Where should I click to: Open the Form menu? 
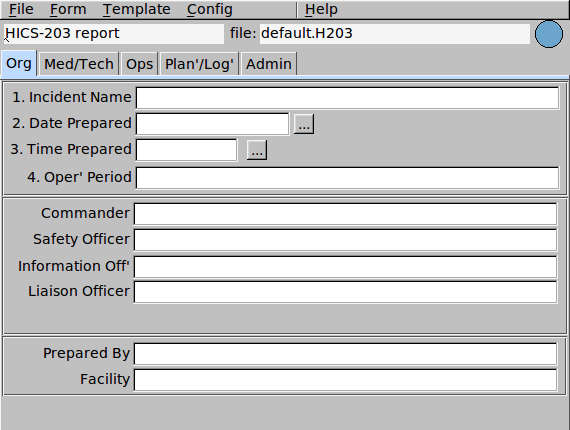coord(68,9)
